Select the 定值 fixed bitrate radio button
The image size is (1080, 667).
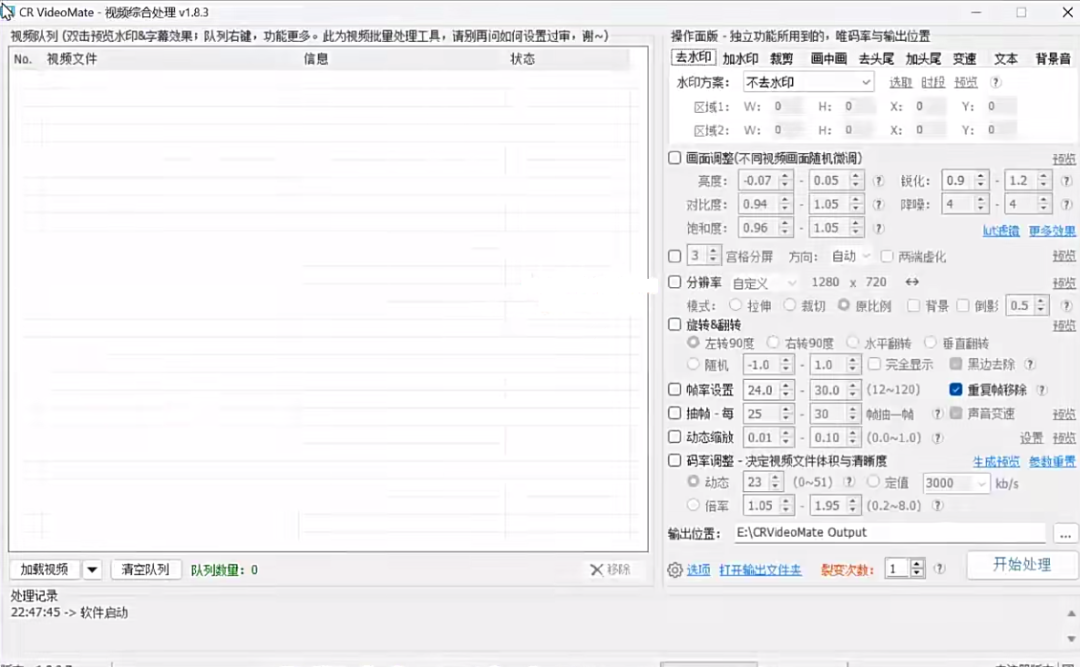coord(875,484)
